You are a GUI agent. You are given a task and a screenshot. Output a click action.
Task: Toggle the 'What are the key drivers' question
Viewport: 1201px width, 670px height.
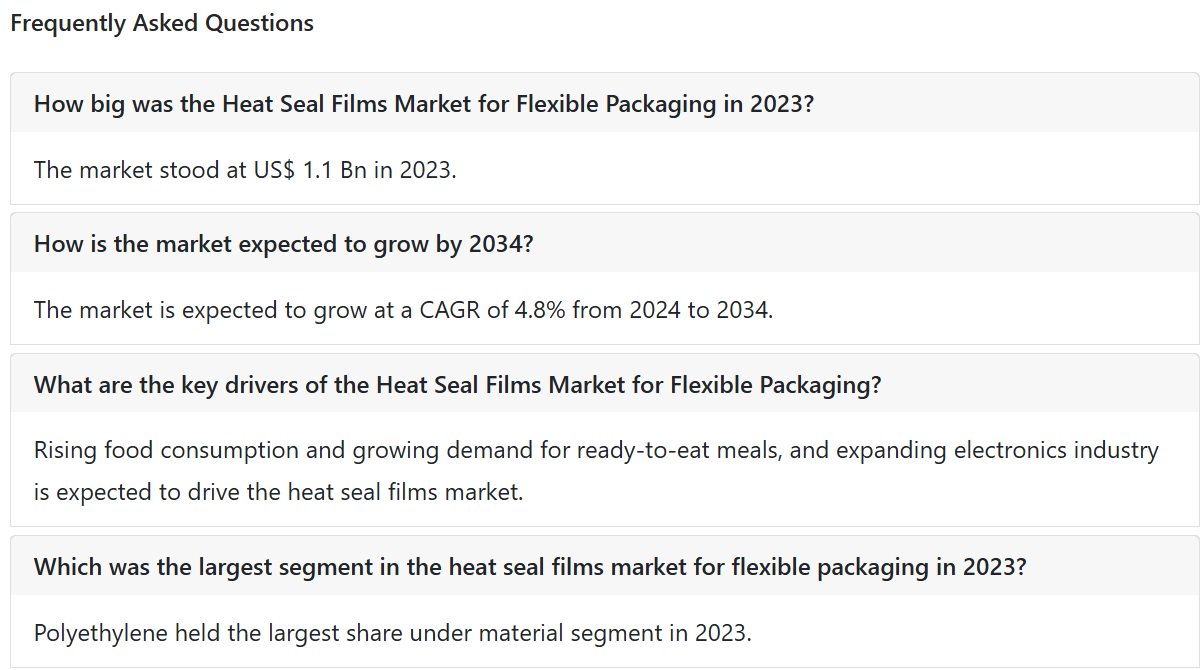605,384
